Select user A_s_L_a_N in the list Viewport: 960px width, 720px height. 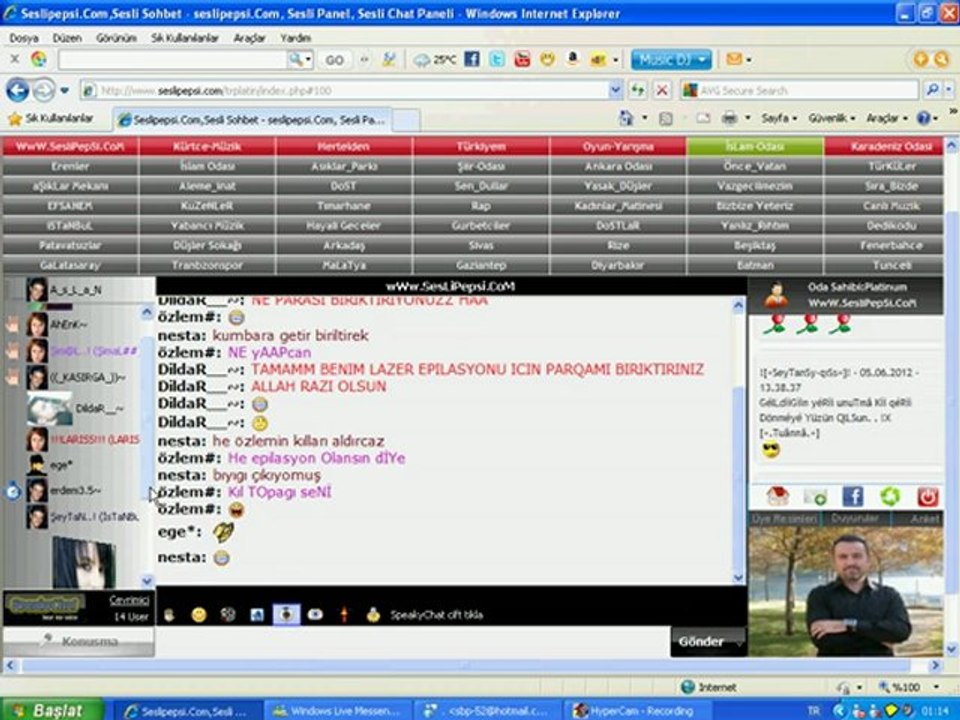pyautogui.click(x=76, y=290)
